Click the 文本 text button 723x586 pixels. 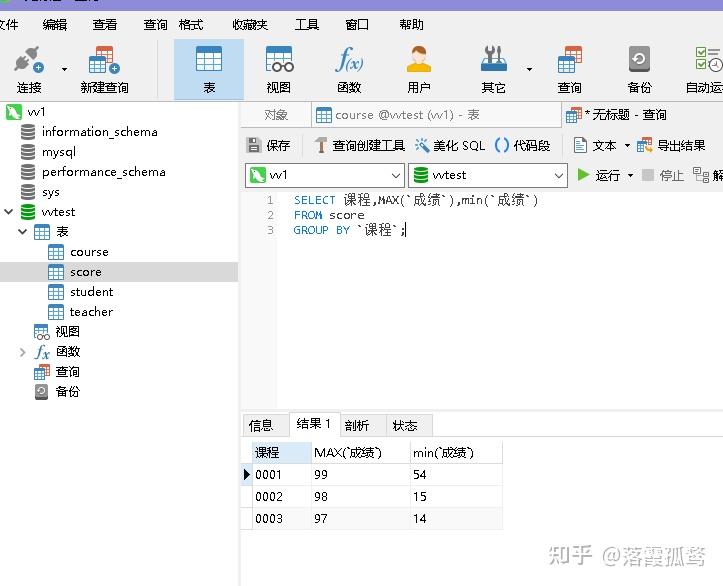click(595, 146)
